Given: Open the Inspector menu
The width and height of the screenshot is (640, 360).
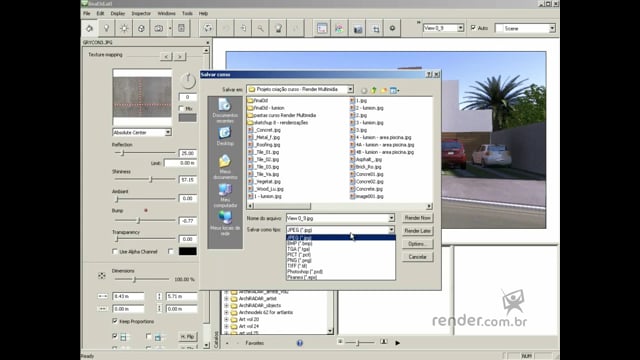Looking at the screenshot, I should (x=141, y=13).
